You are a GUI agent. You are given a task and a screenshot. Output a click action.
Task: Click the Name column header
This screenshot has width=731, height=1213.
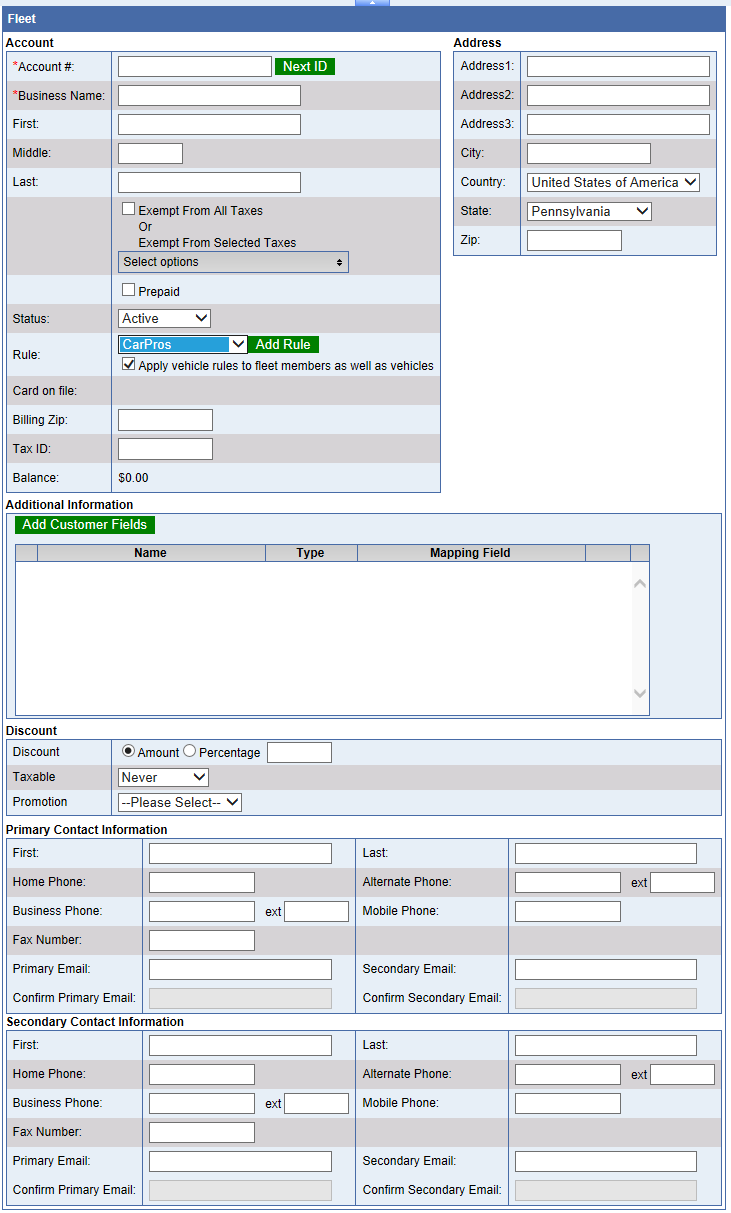150,553
